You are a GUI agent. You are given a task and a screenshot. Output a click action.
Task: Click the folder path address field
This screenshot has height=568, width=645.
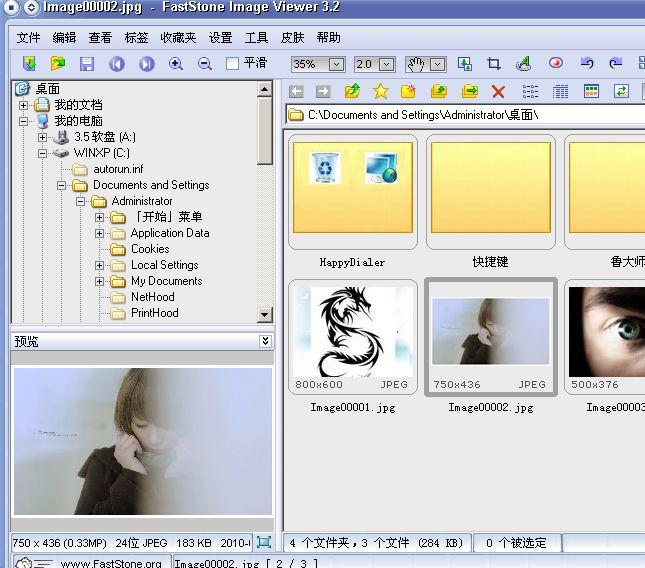click(465, 115)
